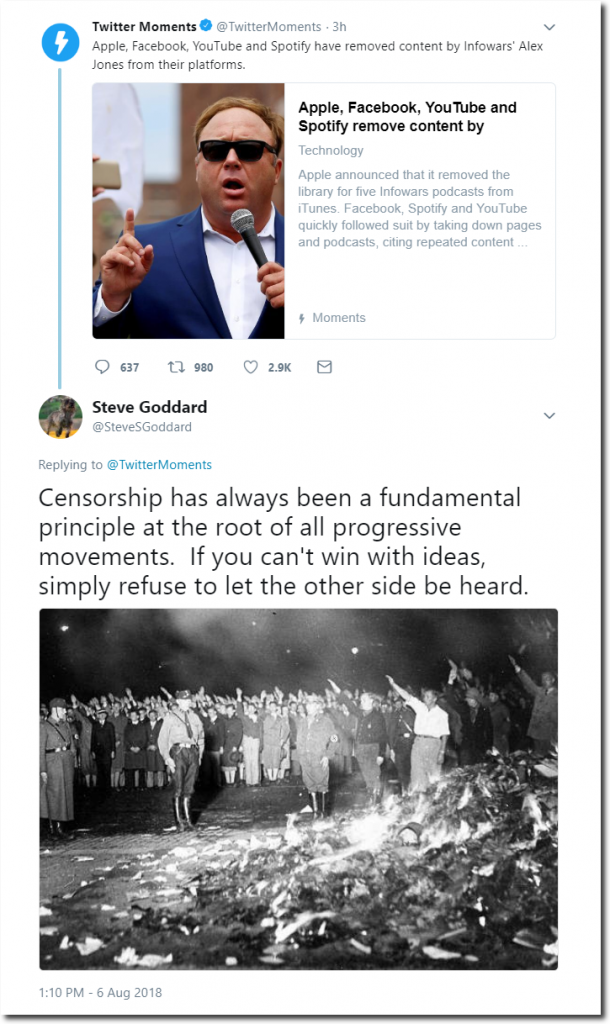This screenshot has height=1024, width=610.
Task: Click the small Moments bolt icon in card
Action: pos(302,319)
